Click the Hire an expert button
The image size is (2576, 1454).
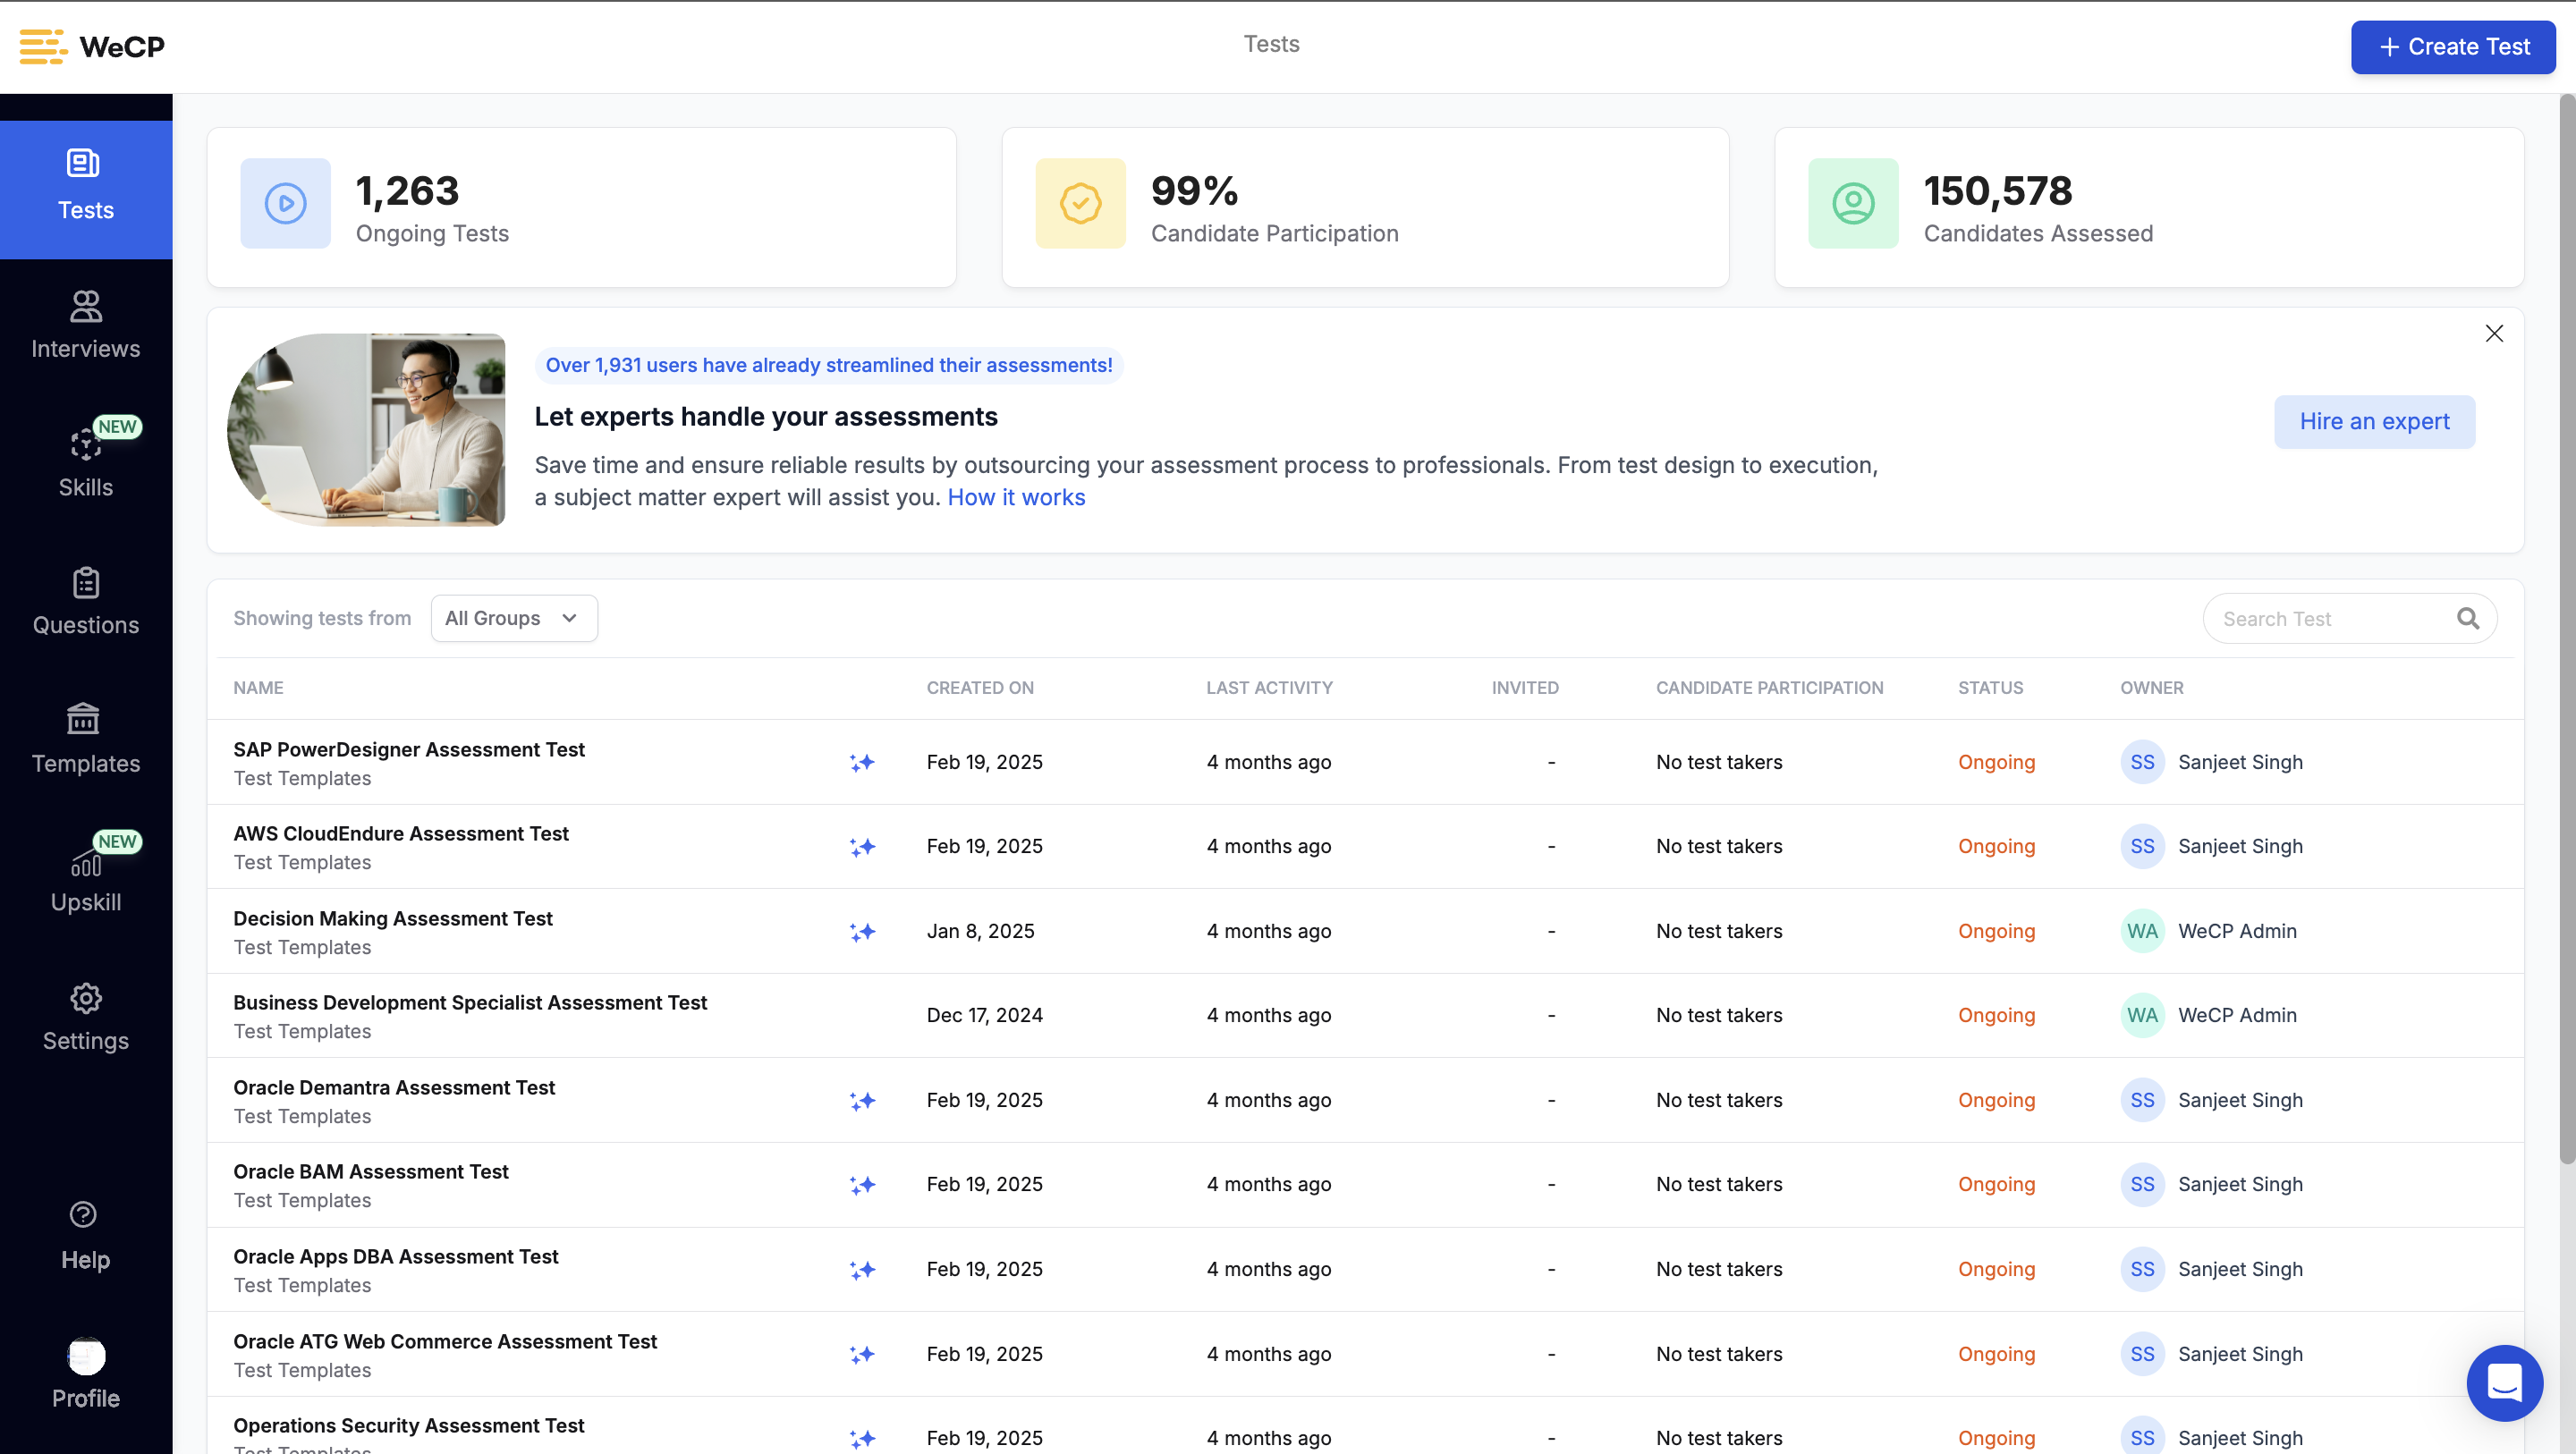point(2373,421)
